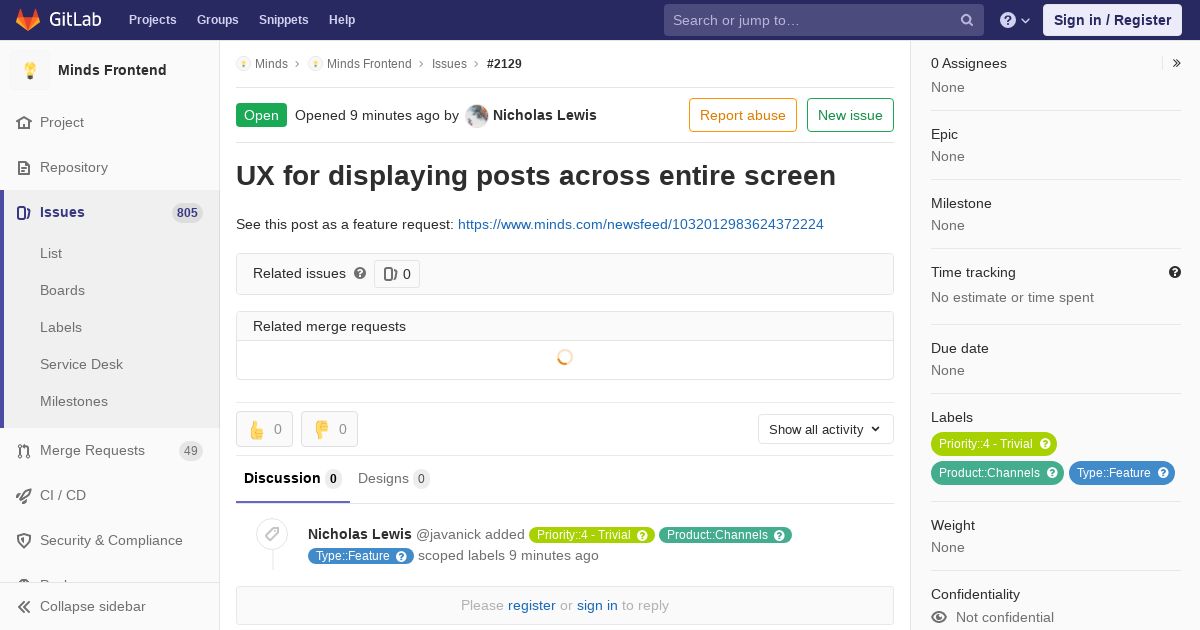This screenshot has width=1200, height=630.
Task: Click help icon on sidebar Priority::4 - Trivial label
Action: 1045,444
